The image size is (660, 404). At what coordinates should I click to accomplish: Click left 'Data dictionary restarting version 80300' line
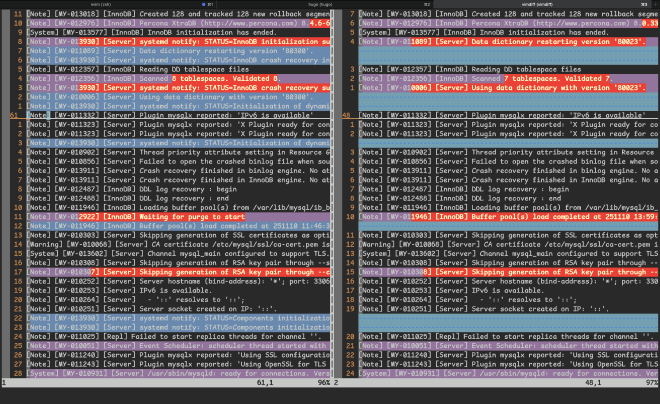[178, 51]
